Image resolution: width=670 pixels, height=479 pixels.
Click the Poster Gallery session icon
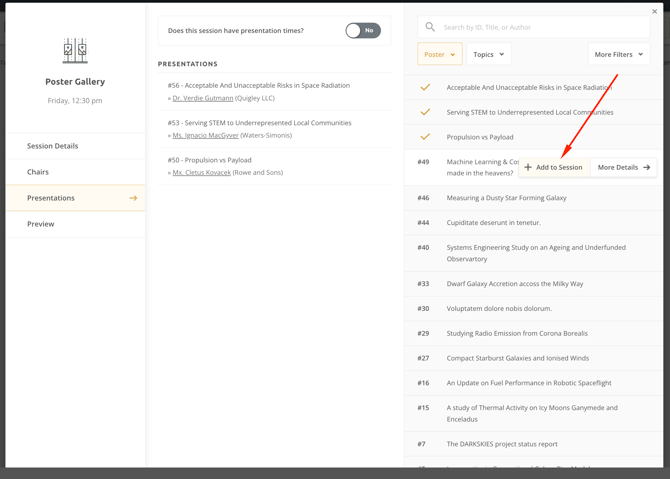(x=75, y=50)
